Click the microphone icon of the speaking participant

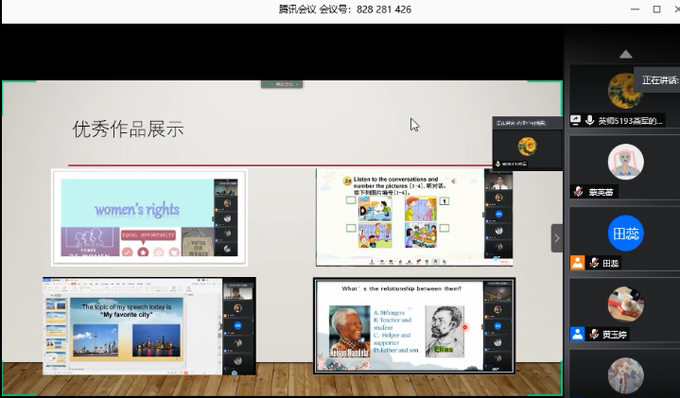pyautogui.click(x=589, y=120)
